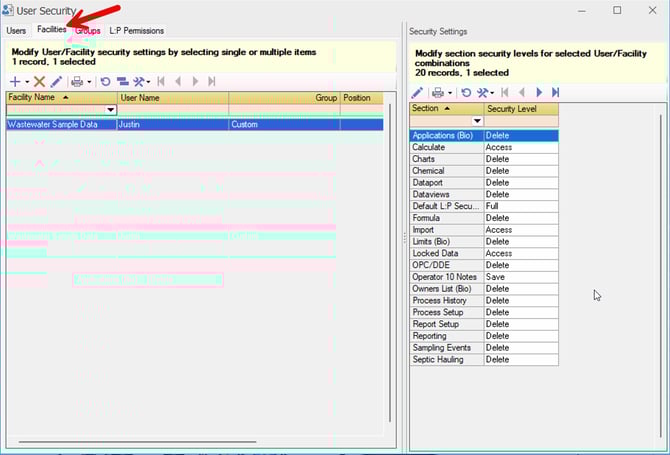Click the red X delete icon
Viewport: 670px width, 455px height.
tap(40, 81)
